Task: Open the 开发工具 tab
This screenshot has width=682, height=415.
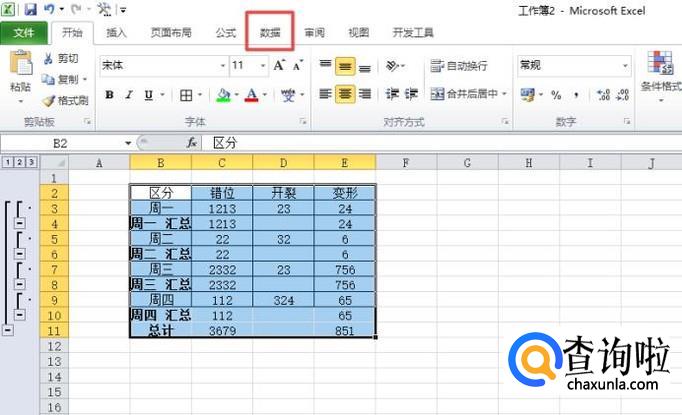Action: click(x=413, y=33)
